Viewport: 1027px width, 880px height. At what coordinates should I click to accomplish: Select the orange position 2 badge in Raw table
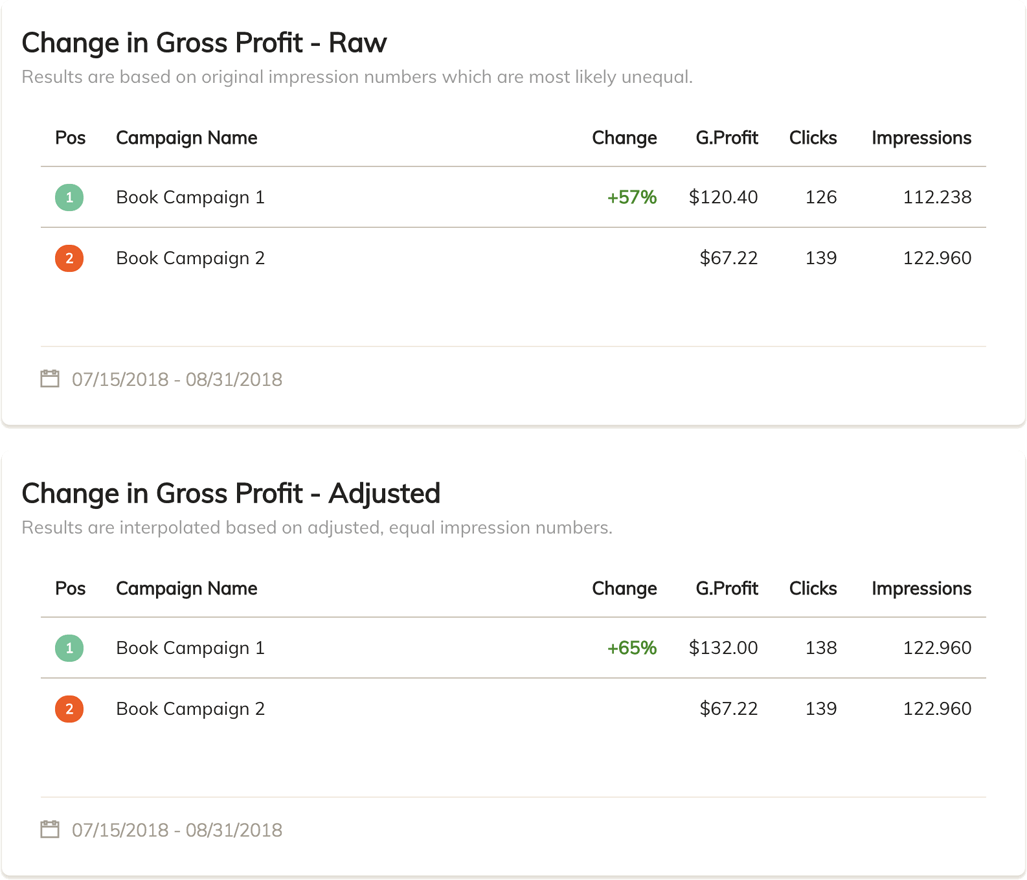(68, 258)
